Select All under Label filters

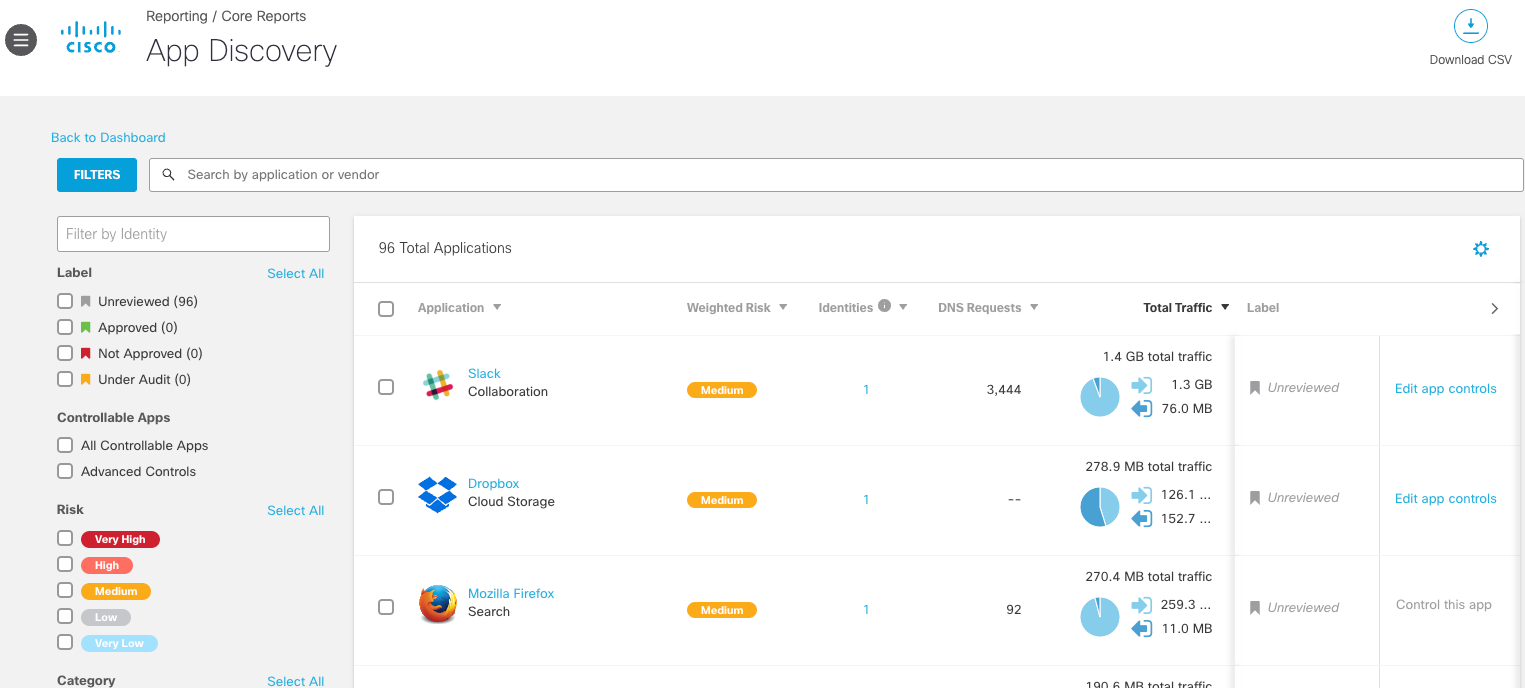pos(296,274)
